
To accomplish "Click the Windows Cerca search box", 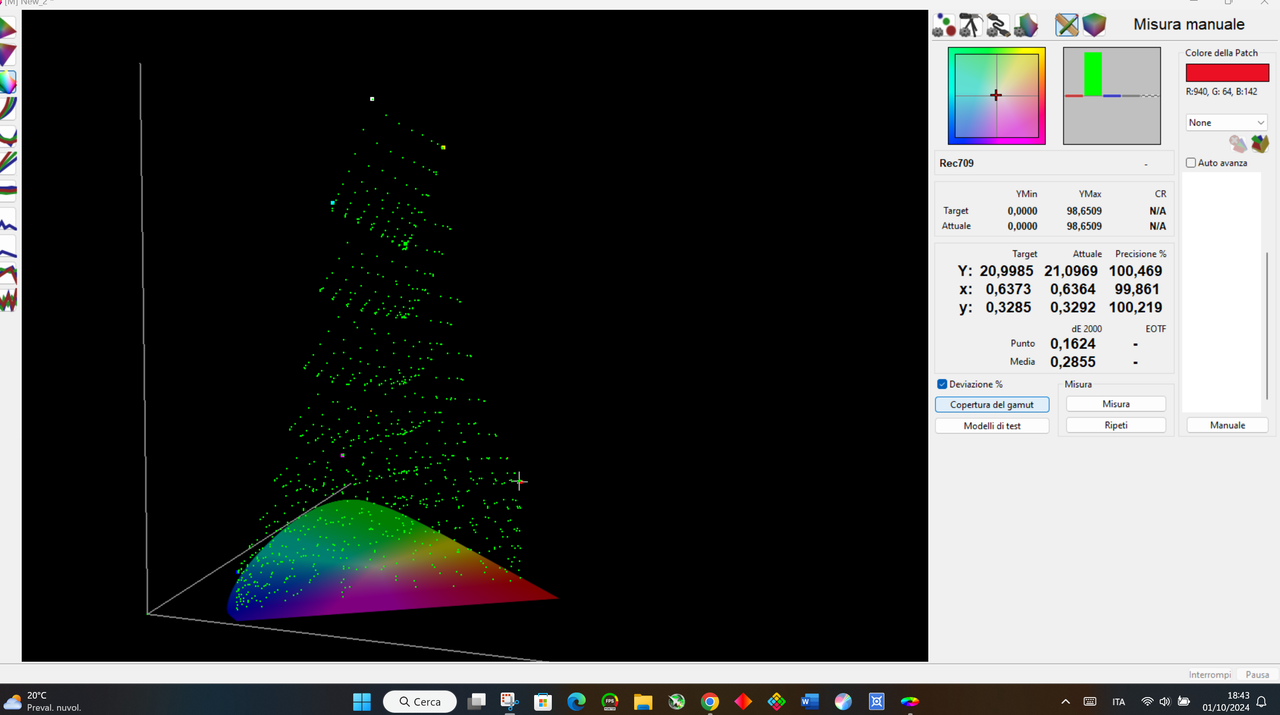I will [x=420, y=701].
